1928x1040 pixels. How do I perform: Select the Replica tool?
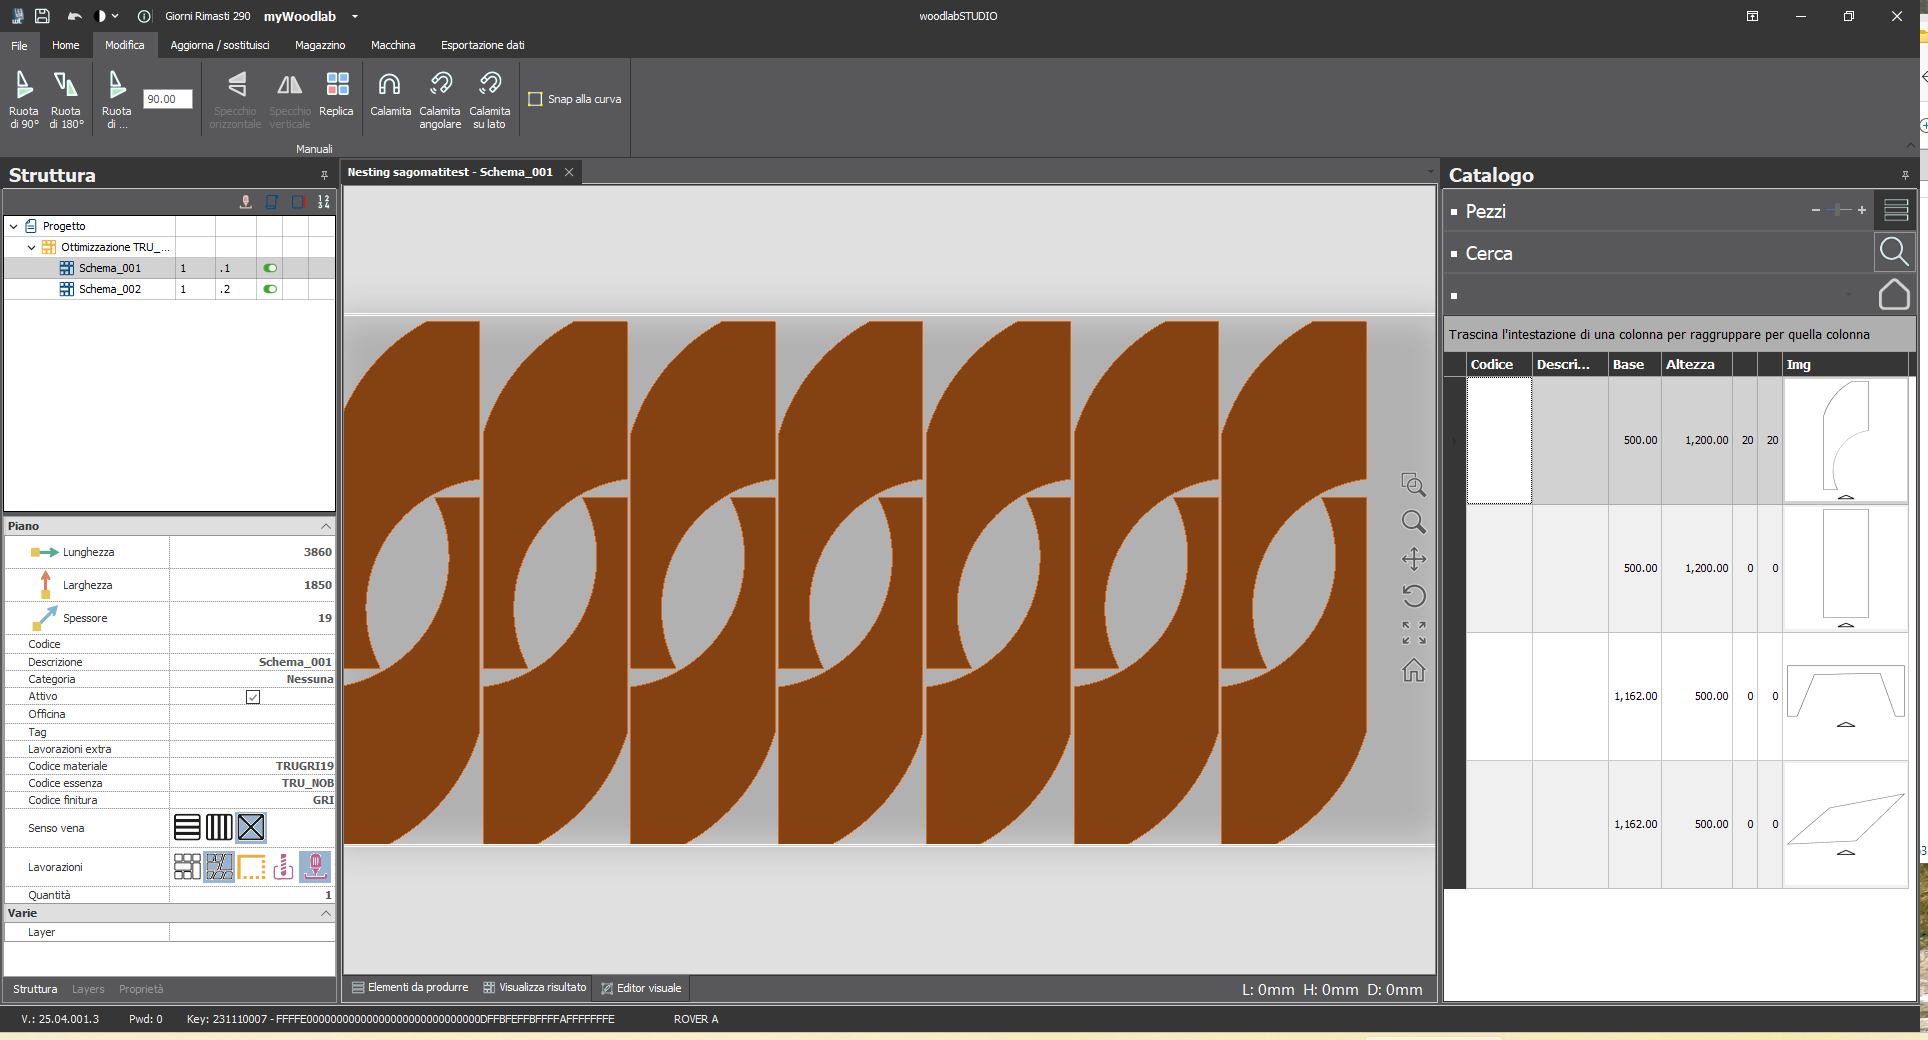[x=337, y=86]
